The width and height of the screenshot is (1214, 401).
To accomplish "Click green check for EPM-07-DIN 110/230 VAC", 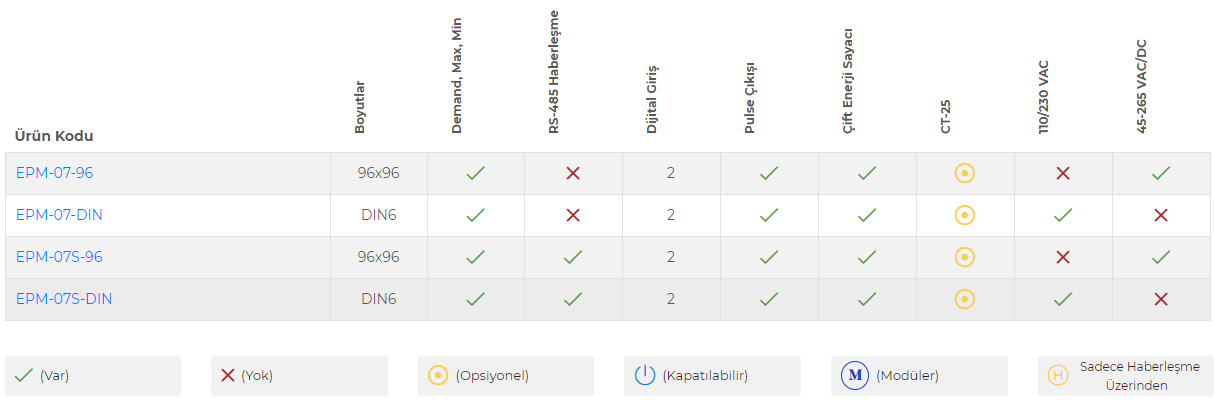I will tap(1063, 215).
